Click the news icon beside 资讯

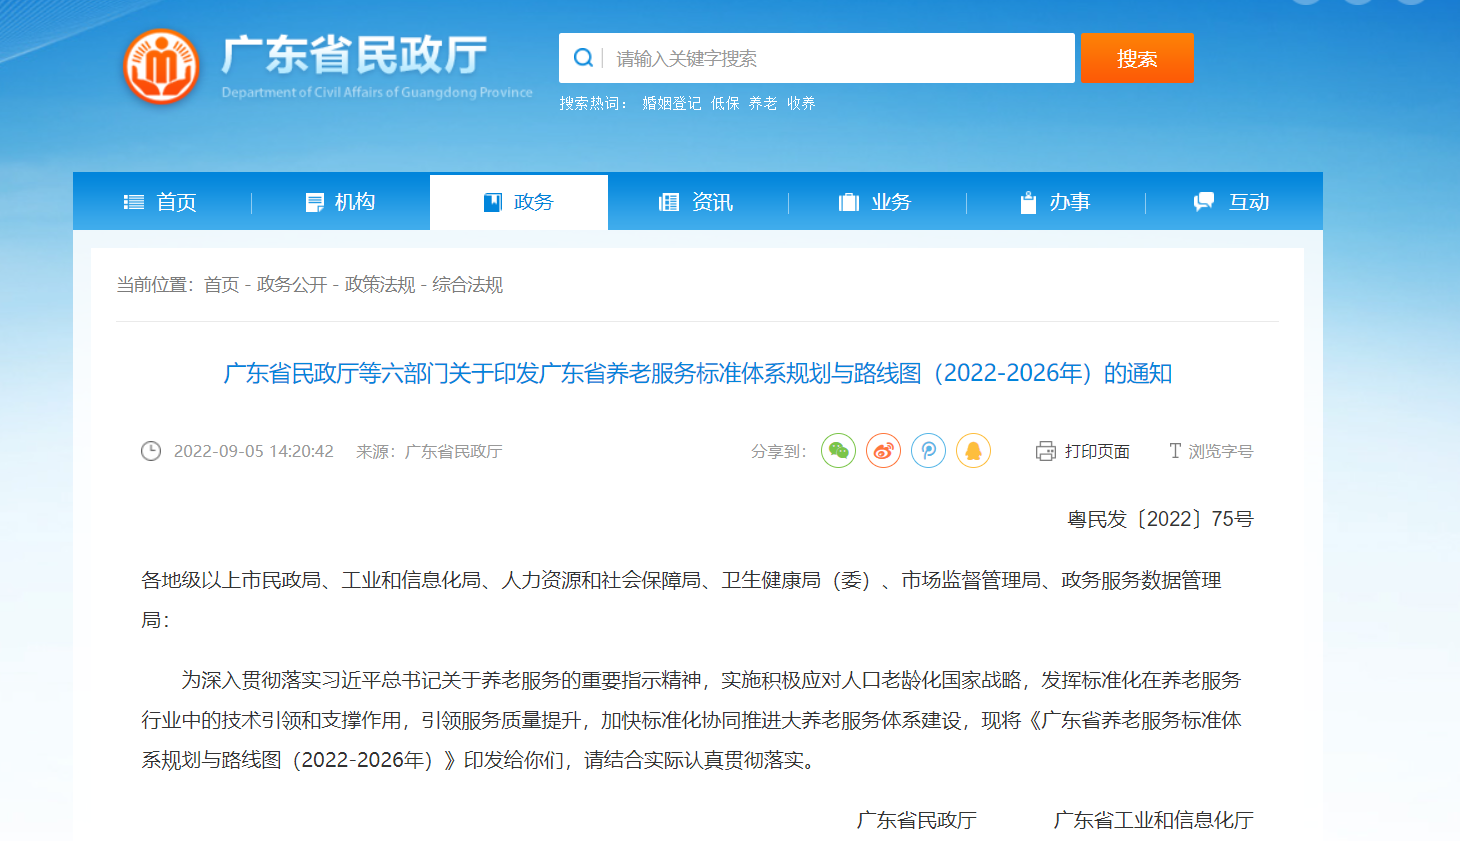(669, 202)
